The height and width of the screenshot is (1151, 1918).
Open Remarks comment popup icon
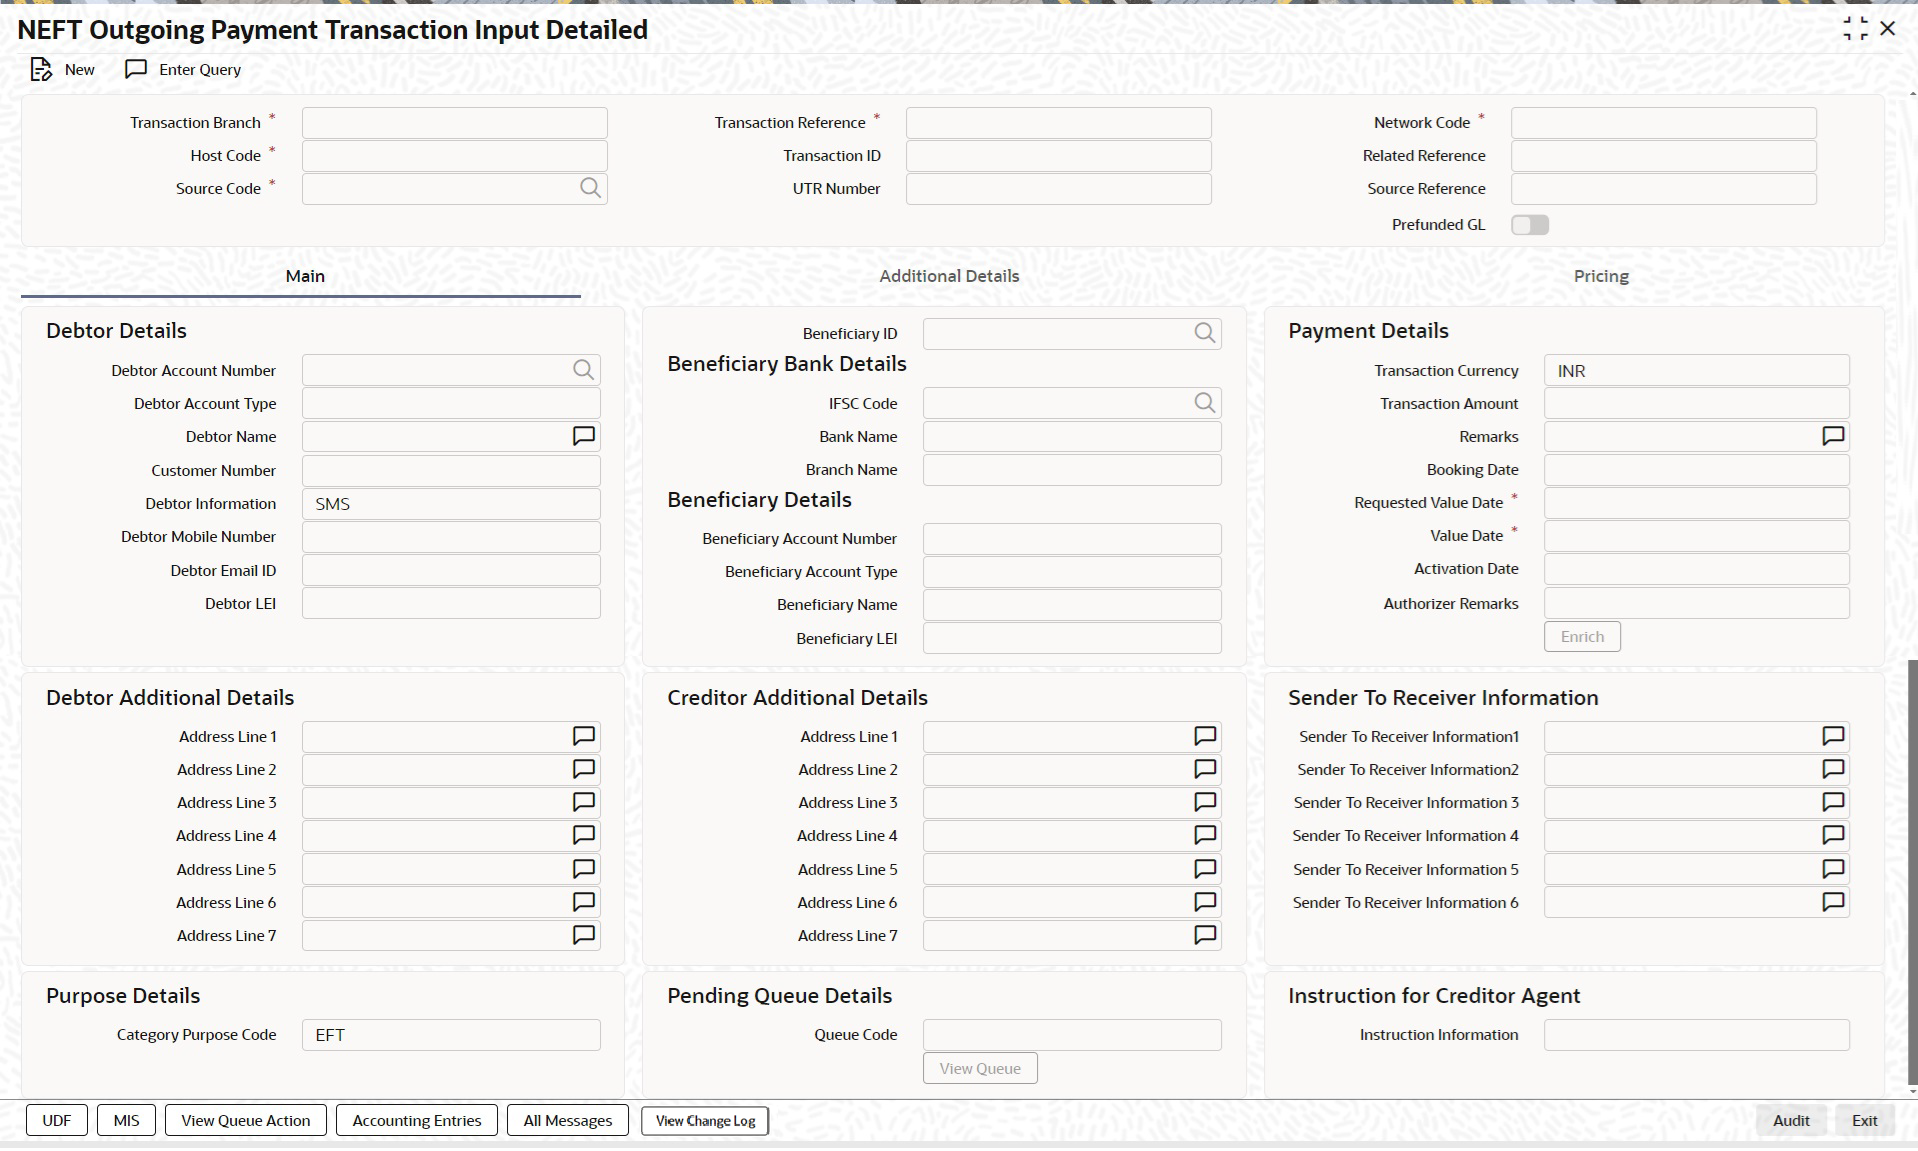point(1833,436)
